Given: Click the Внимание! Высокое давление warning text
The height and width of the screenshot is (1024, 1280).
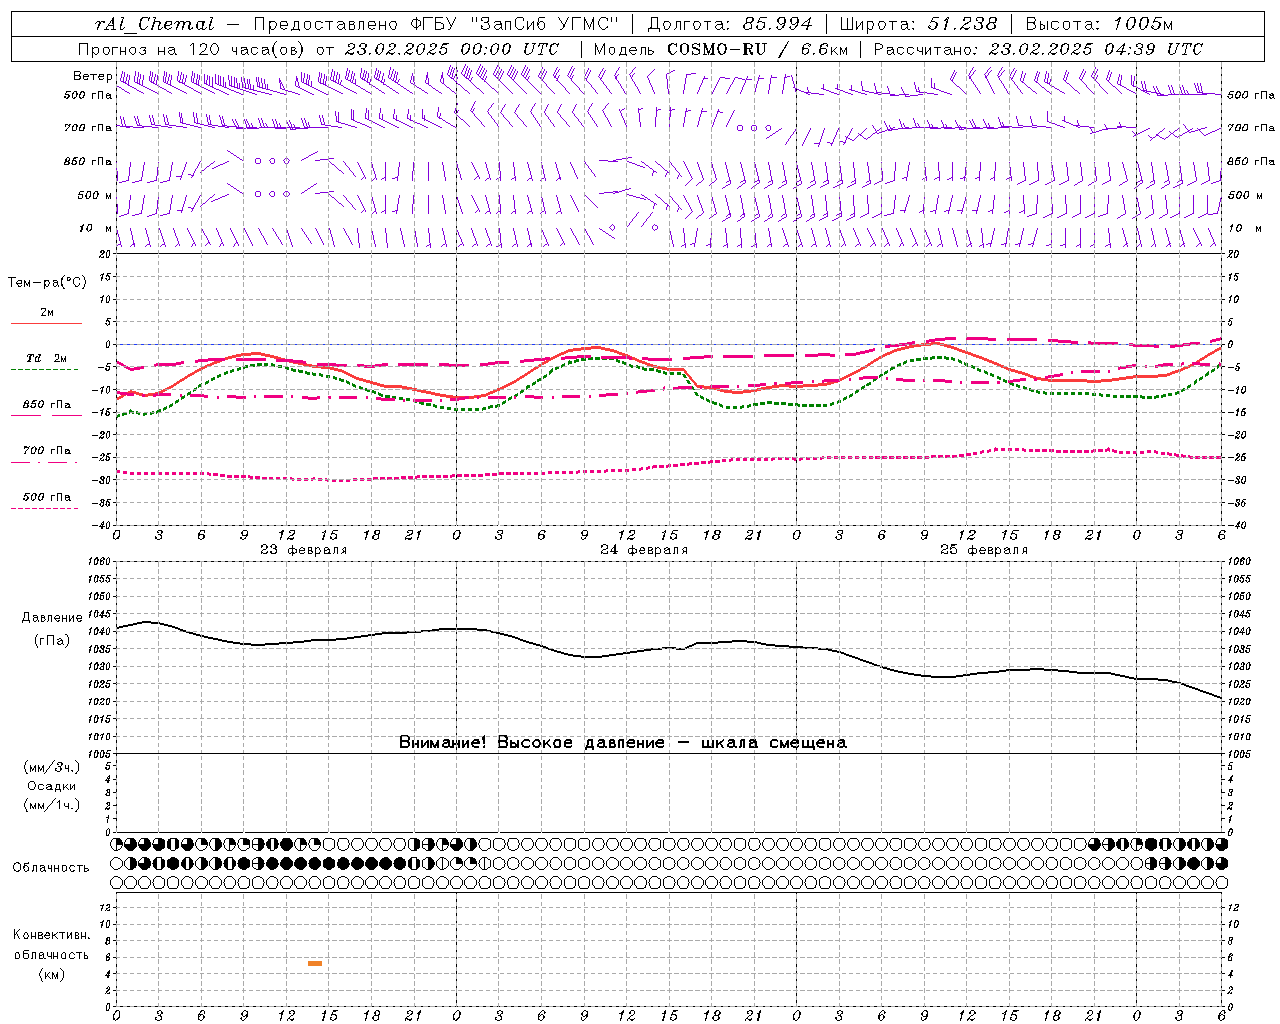Looking at the screenshot, I should (623, 742).
